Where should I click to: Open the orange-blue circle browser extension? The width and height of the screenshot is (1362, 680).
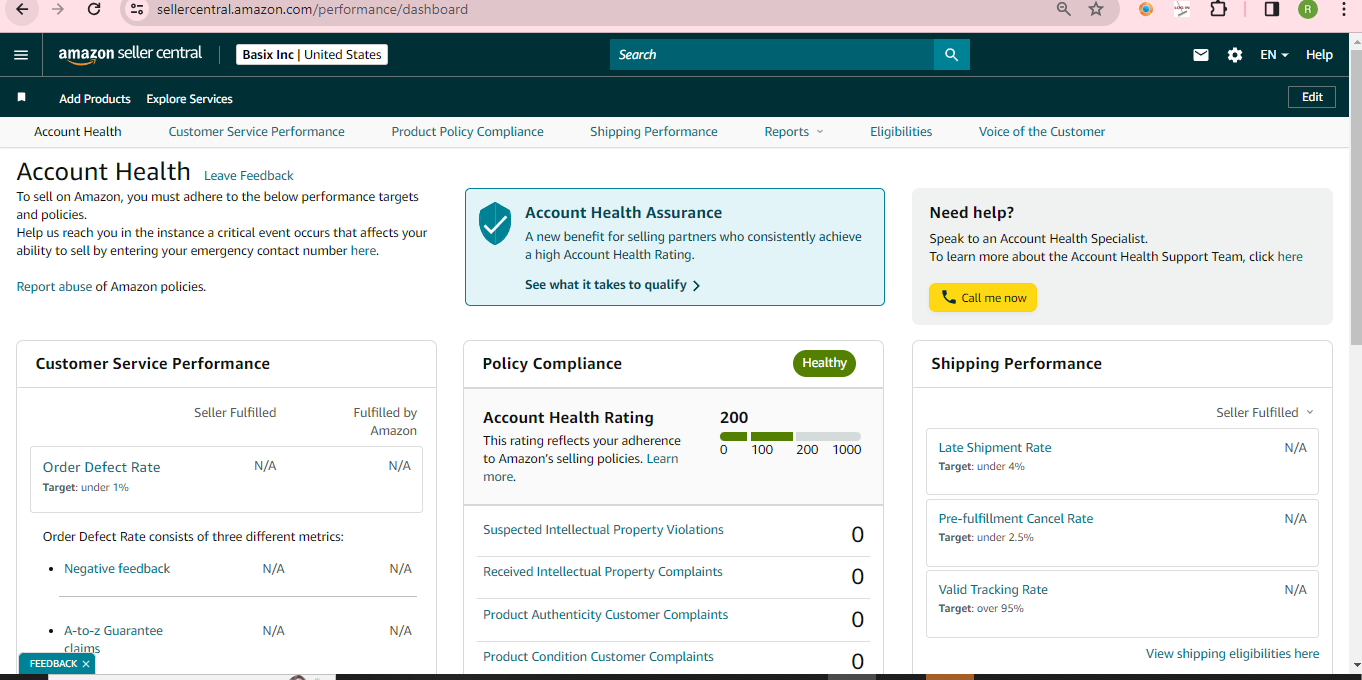click(1146, 9)
